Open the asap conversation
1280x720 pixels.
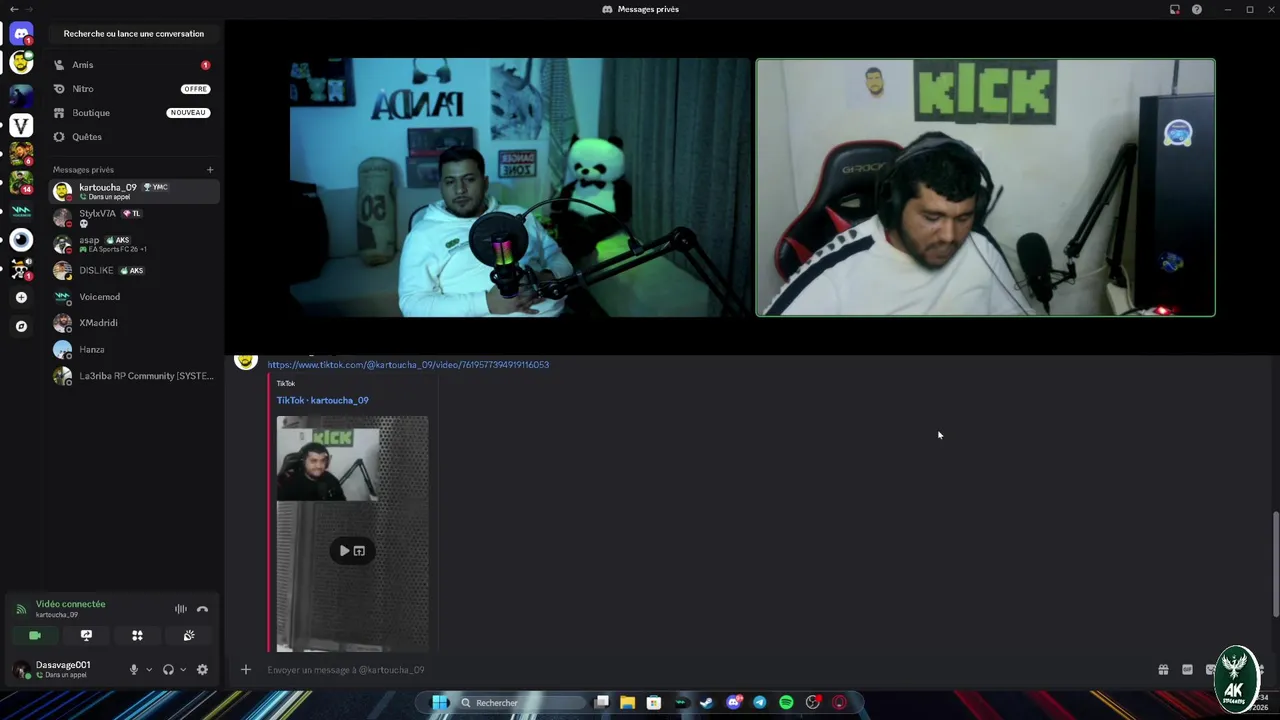click(133, 244)
